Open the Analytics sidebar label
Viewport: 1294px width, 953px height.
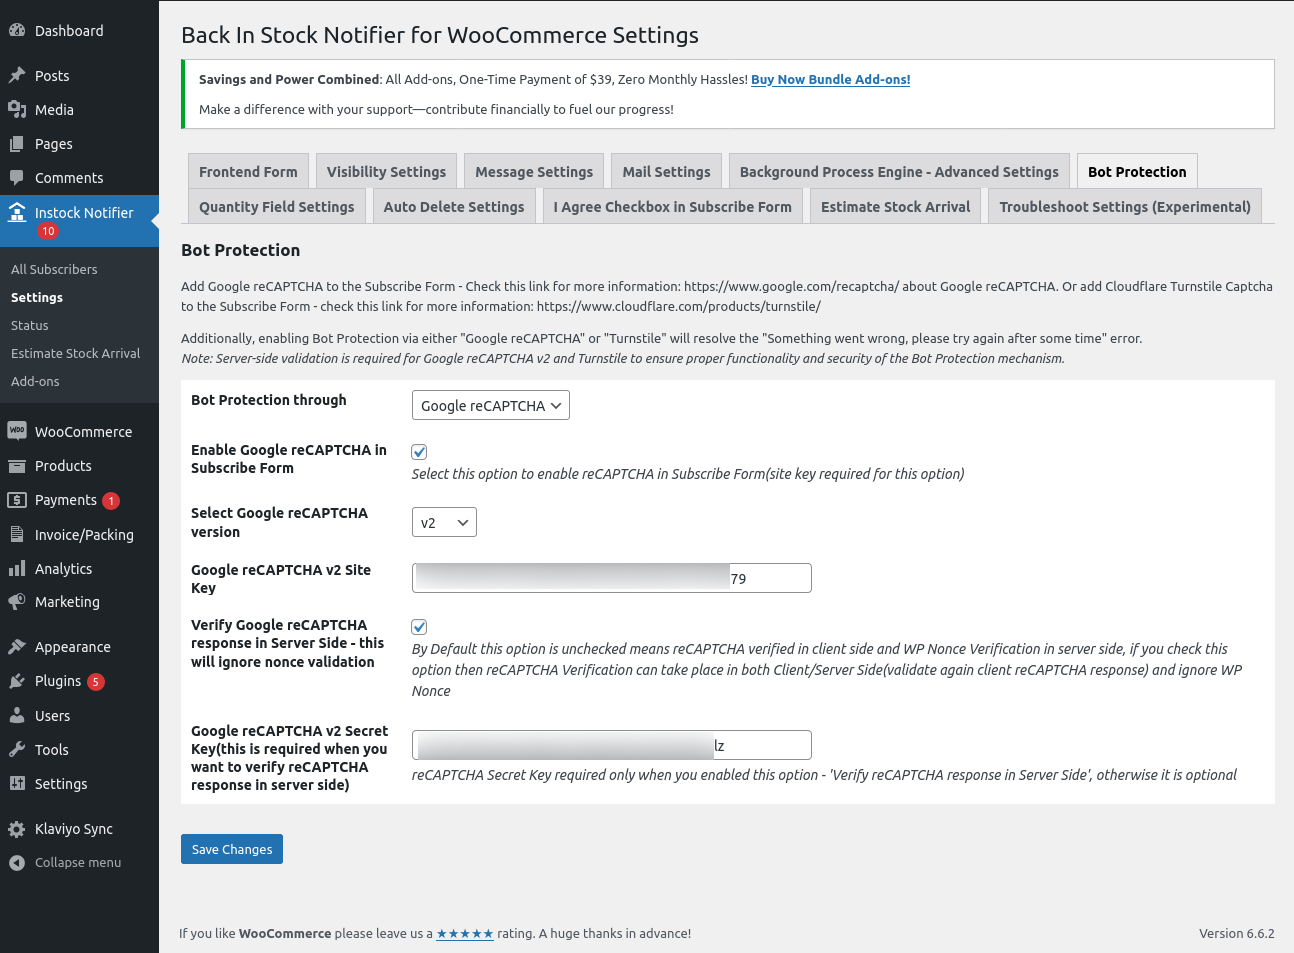pos(63,569)
